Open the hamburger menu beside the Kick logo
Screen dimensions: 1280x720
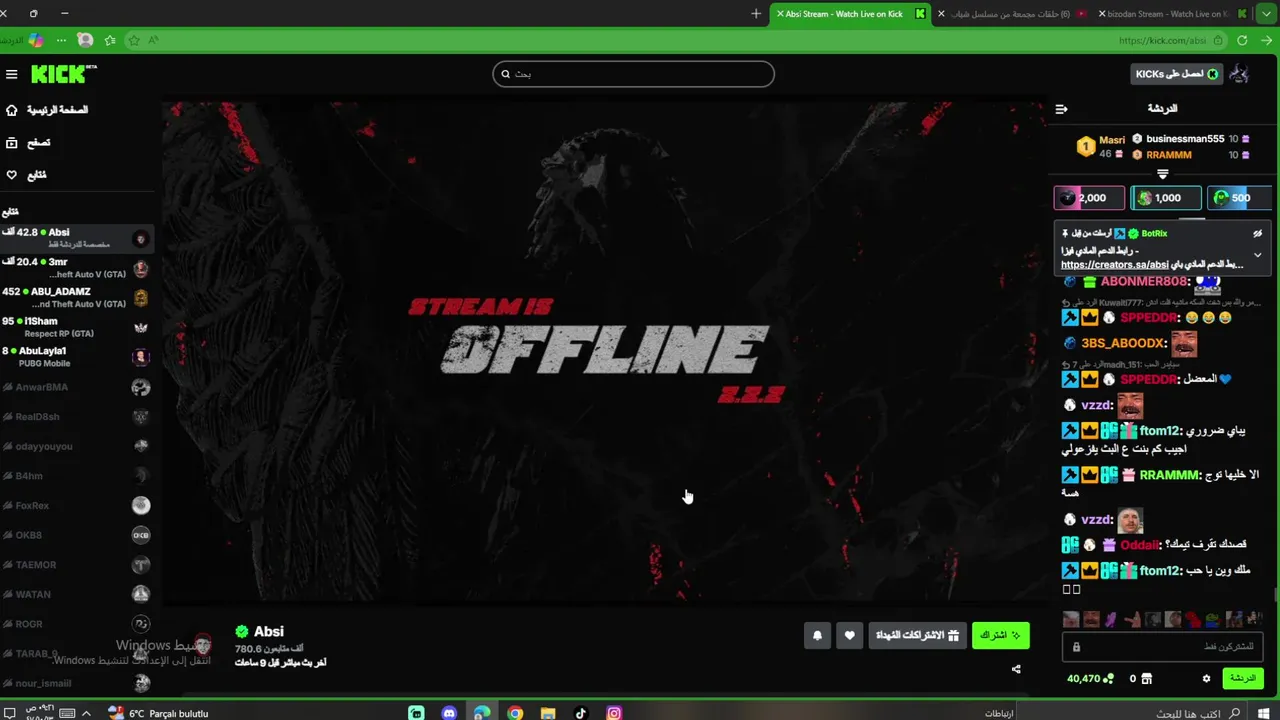point(12,74)
